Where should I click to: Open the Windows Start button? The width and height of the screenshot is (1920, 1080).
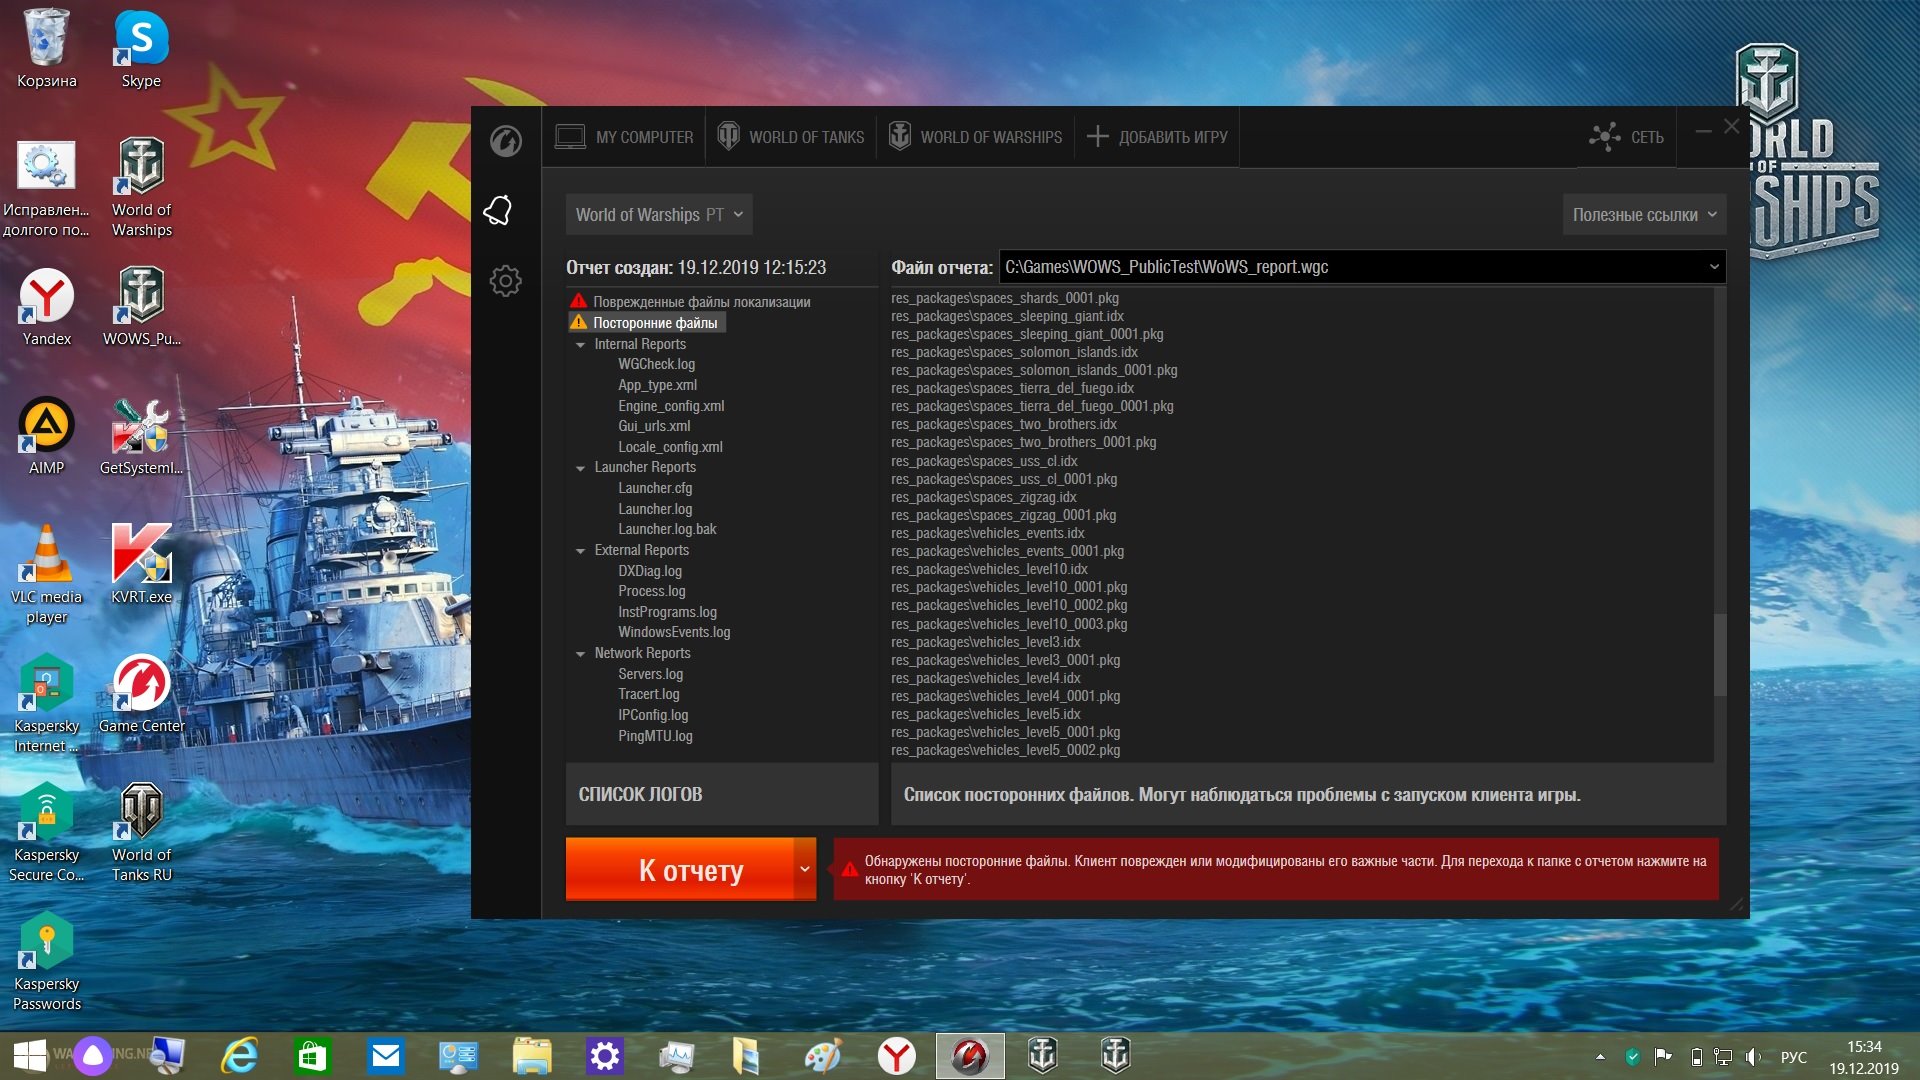[x=29, y=1056]
